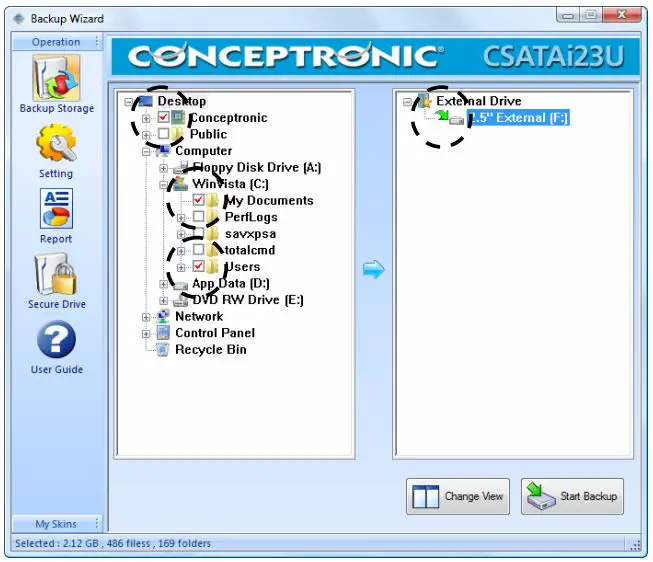
Task: Click the Floppy Disk Drive (A:) icon
Action: tap(181, 167)
